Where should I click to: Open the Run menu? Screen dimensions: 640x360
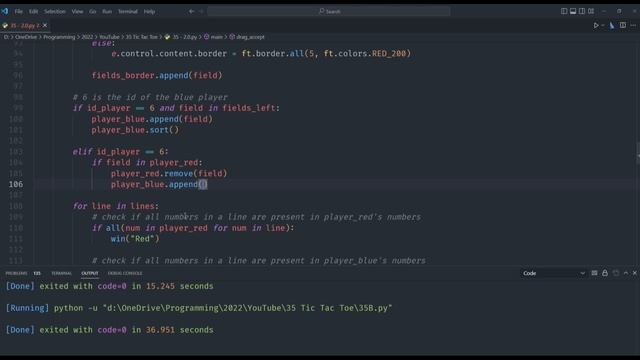(x=107, y=11)
